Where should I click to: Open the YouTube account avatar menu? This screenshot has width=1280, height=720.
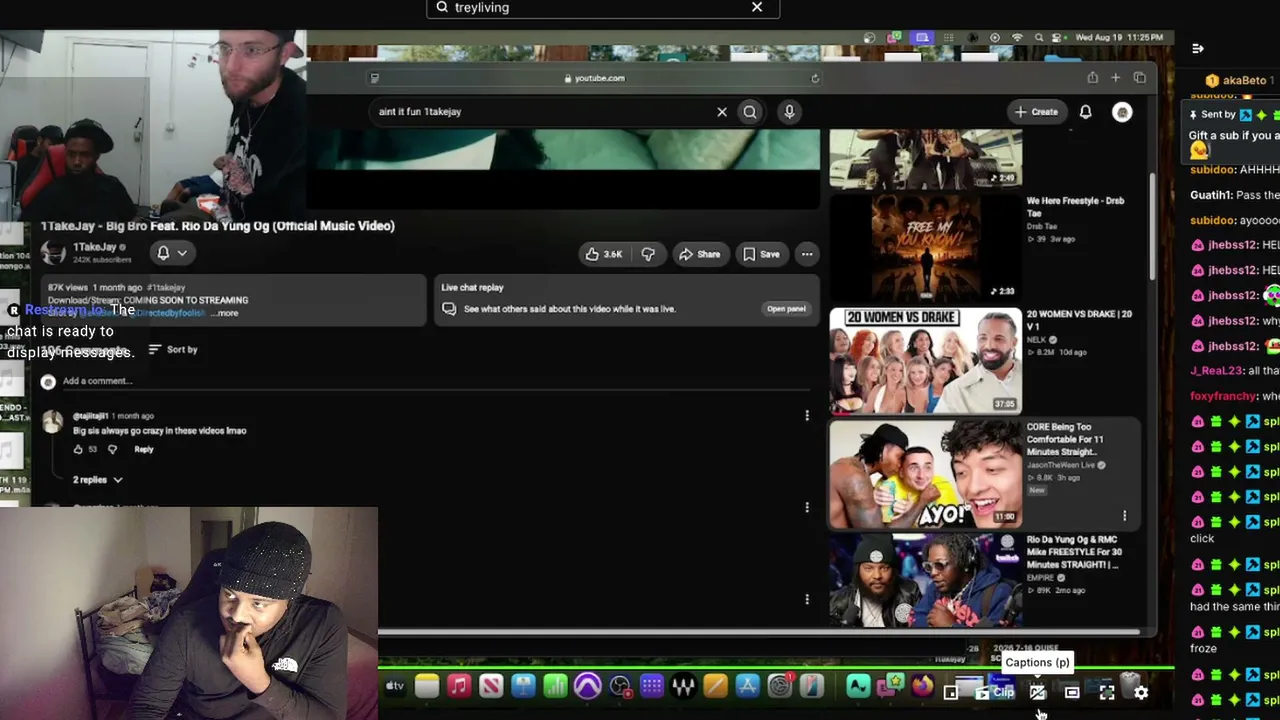(1122, 112)
